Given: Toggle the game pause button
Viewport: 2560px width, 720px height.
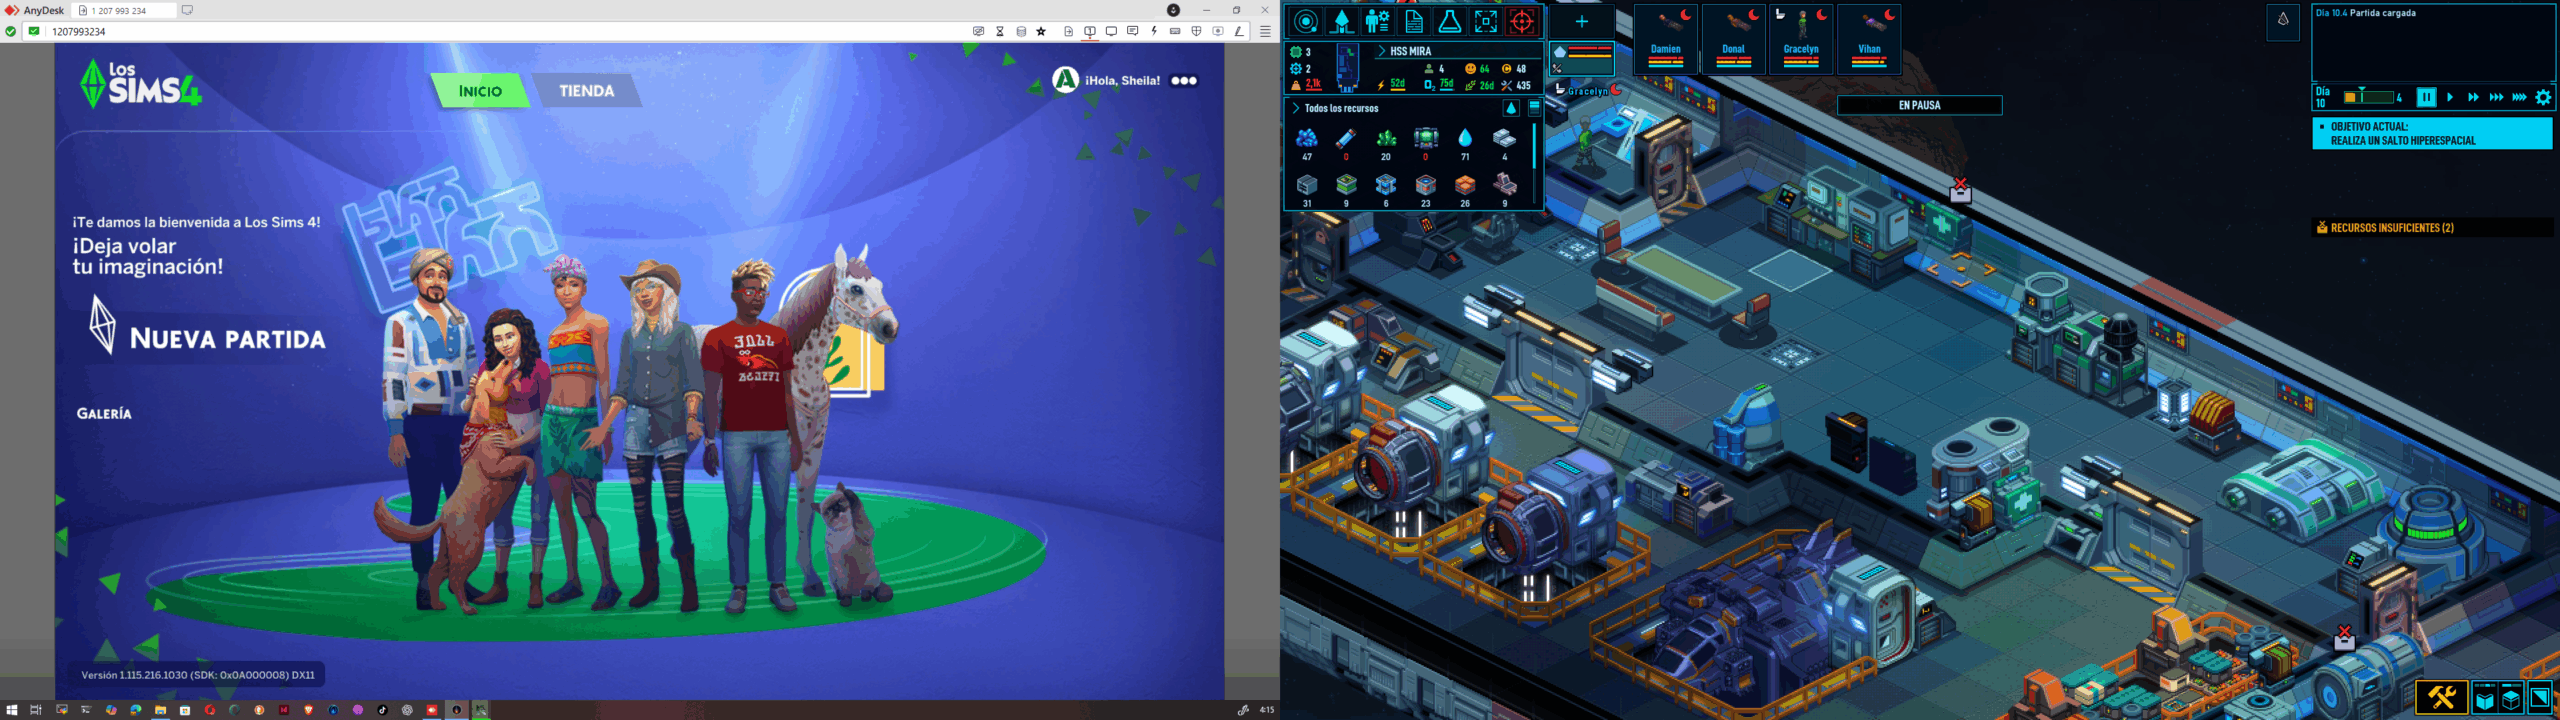Looking at the screenshot, I should point(2426,97).
